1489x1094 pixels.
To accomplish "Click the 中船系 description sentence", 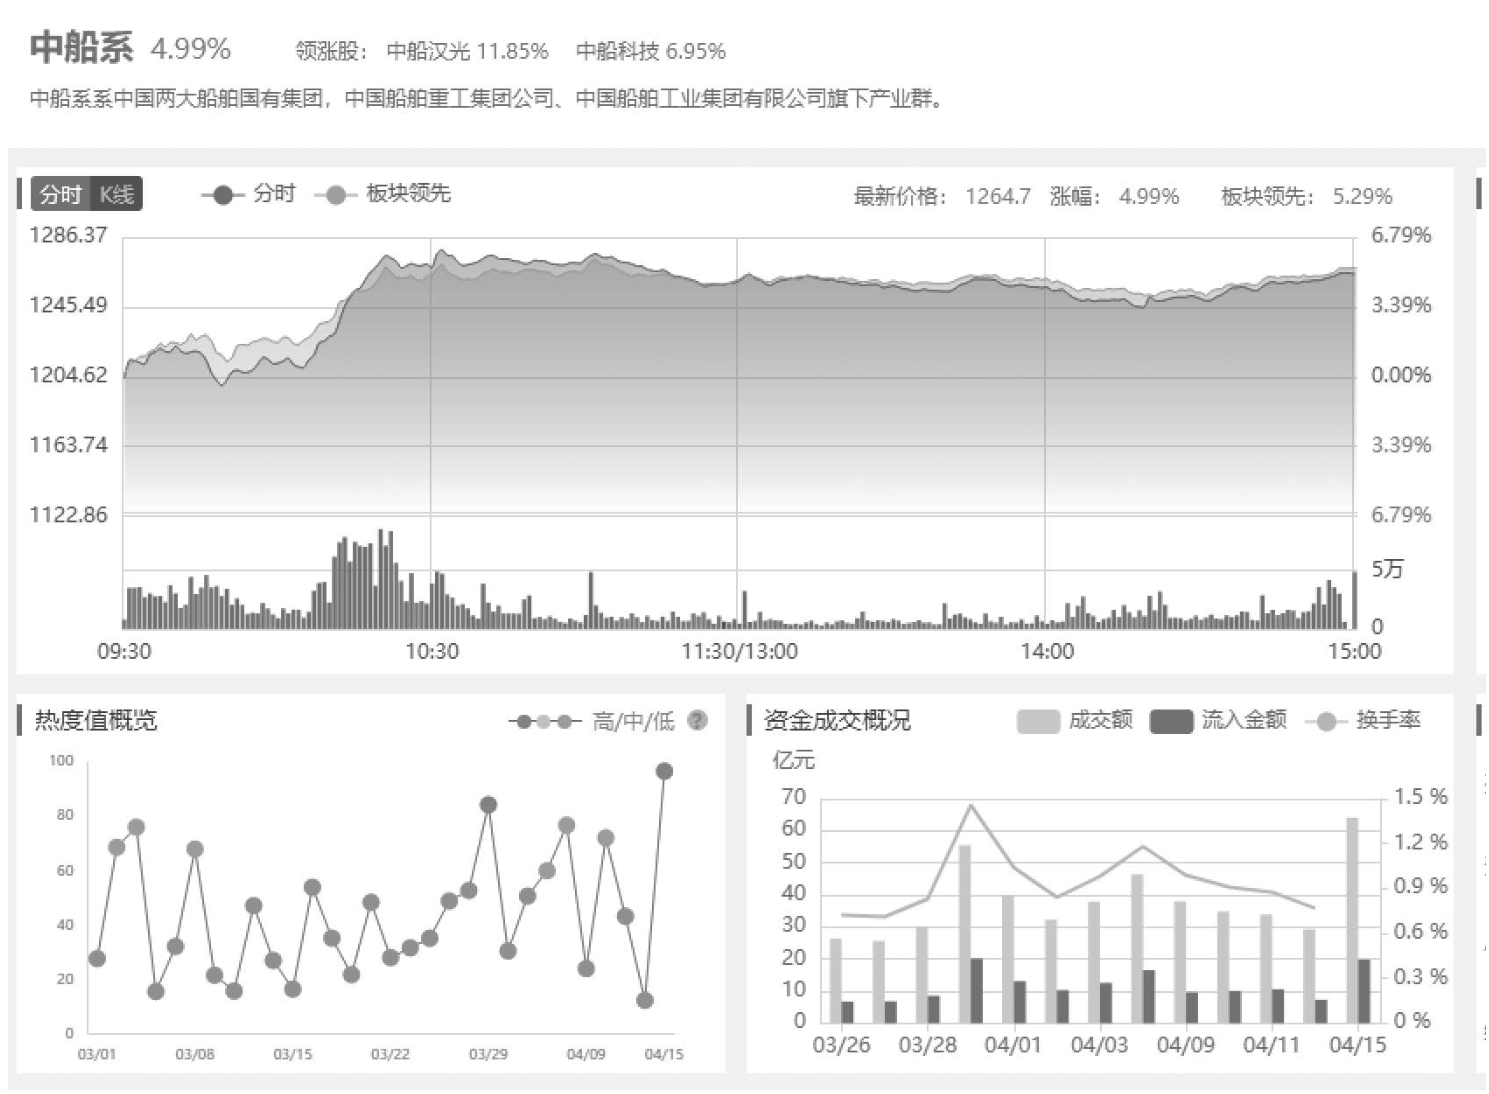I will tap(486, 99).
